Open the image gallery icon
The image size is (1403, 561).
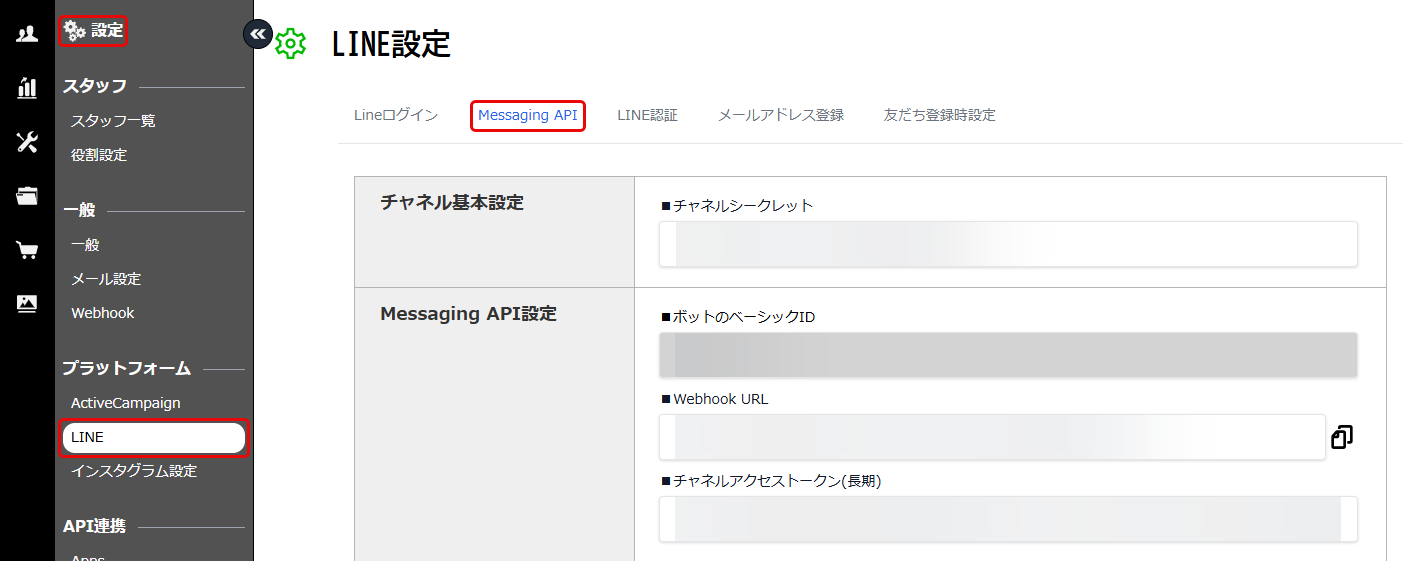coord(27,303)
